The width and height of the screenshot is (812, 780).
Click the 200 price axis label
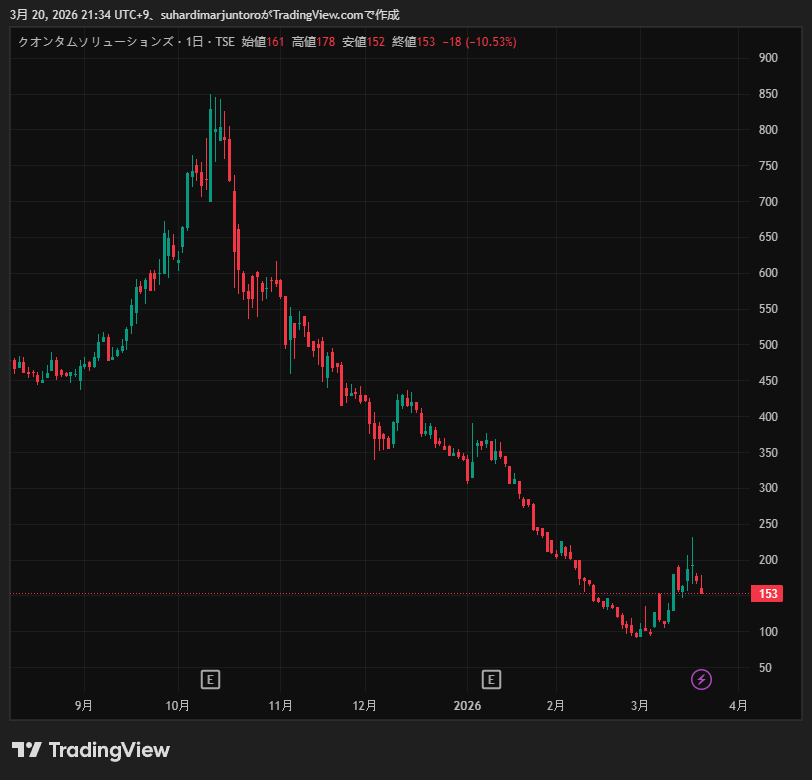768,560
